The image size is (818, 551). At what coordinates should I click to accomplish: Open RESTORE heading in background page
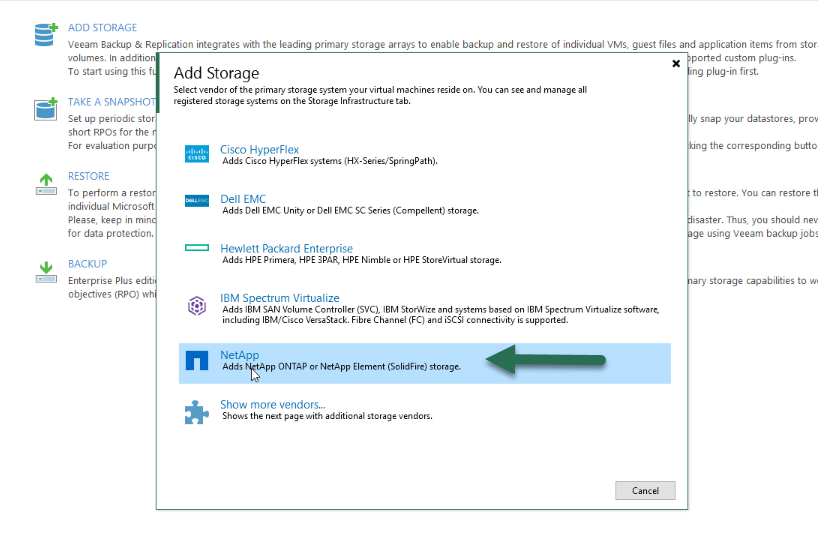(x=89, y=176)
